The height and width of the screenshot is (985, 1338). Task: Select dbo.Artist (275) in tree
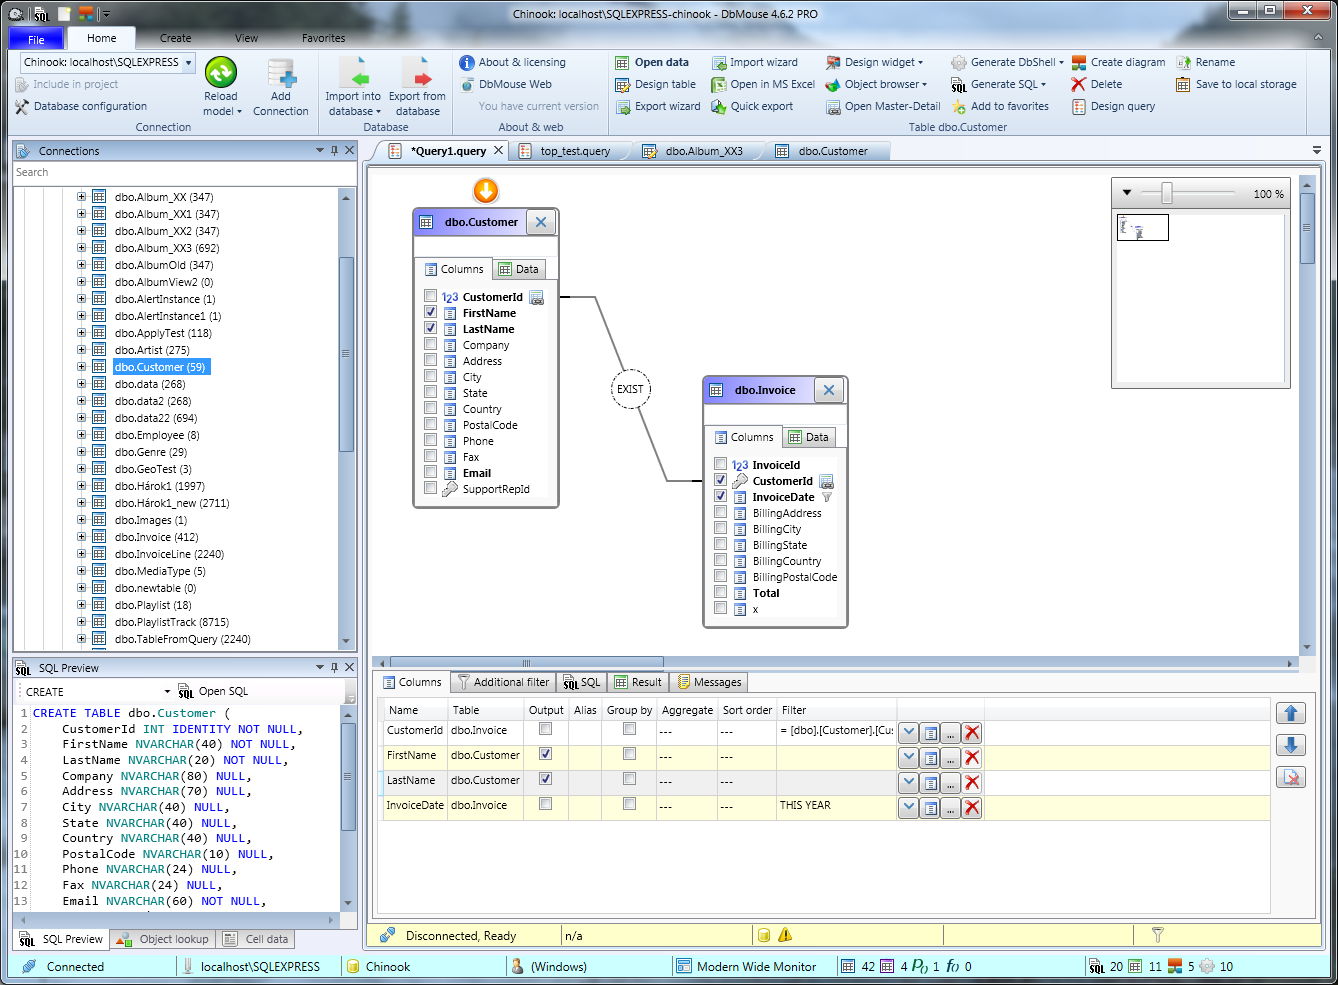tap(152, 350)
